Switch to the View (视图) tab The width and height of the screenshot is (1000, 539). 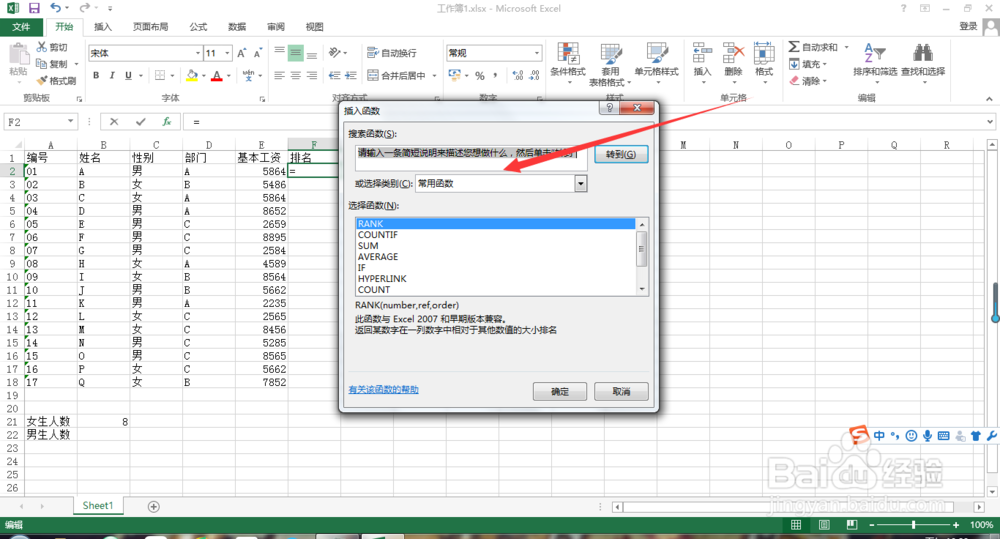pos(314,27)
